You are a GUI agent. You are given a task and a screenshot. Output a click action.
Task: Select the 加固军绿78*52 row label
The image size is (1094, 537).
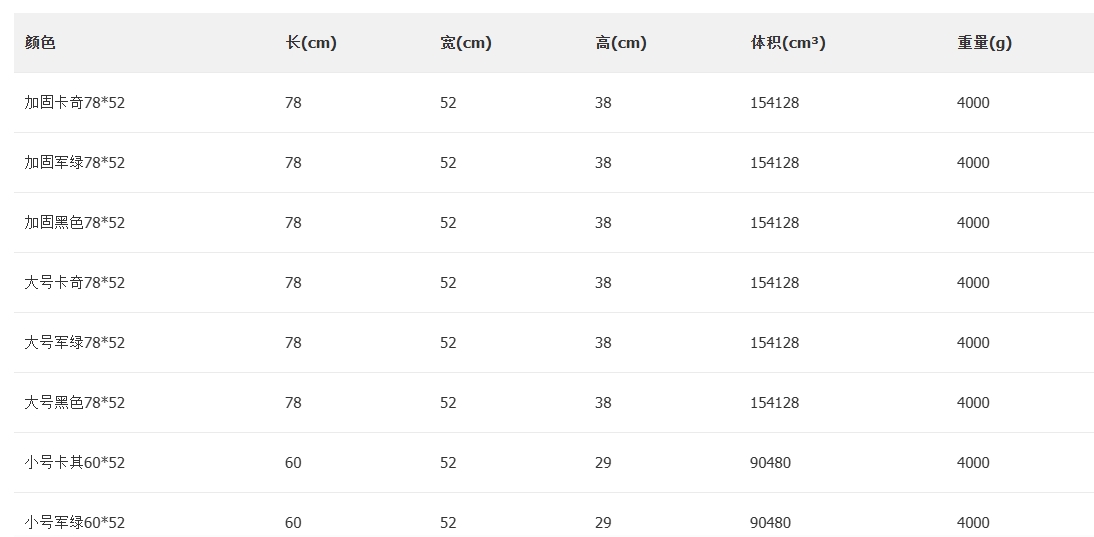75,162
